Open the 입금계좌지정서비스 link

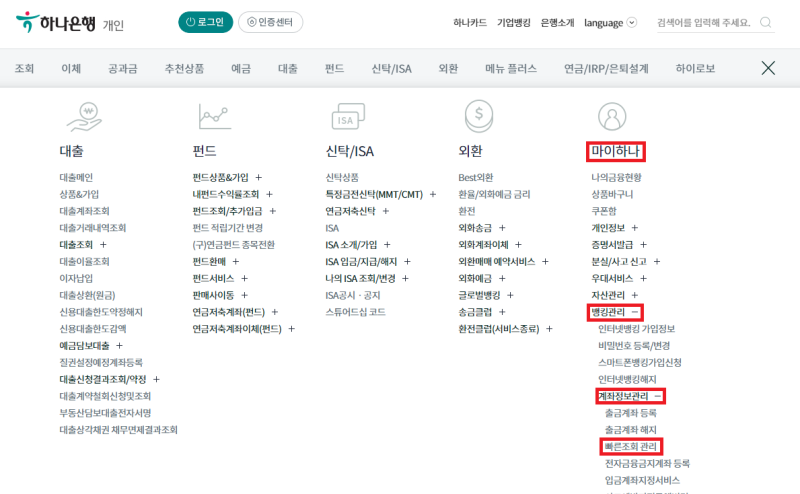click(x=642, y=480)
